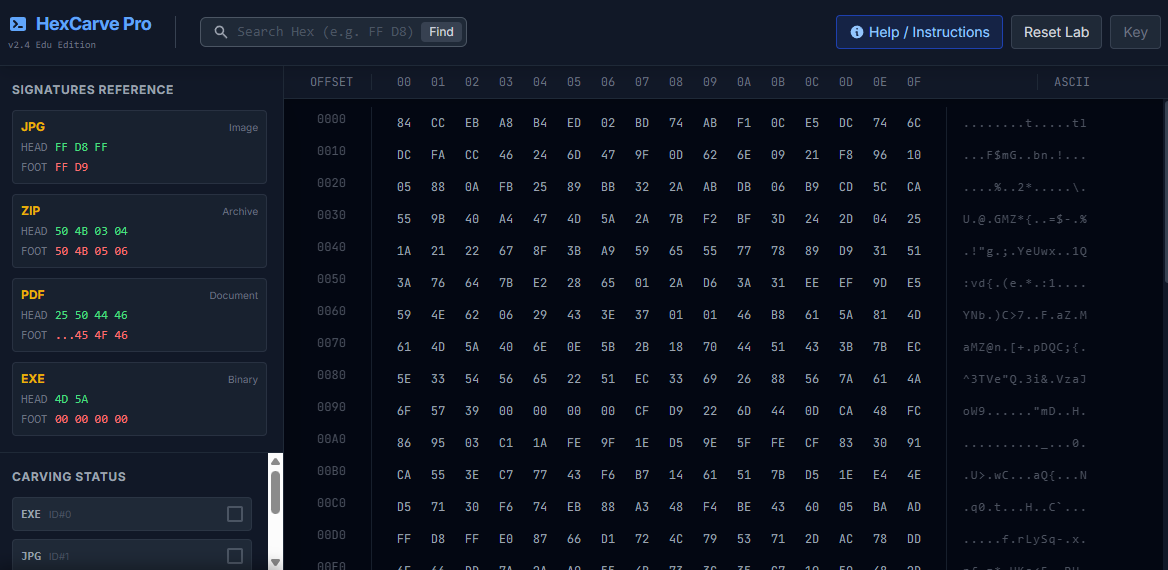Click the Reset Lab button

click(1056, 32)
